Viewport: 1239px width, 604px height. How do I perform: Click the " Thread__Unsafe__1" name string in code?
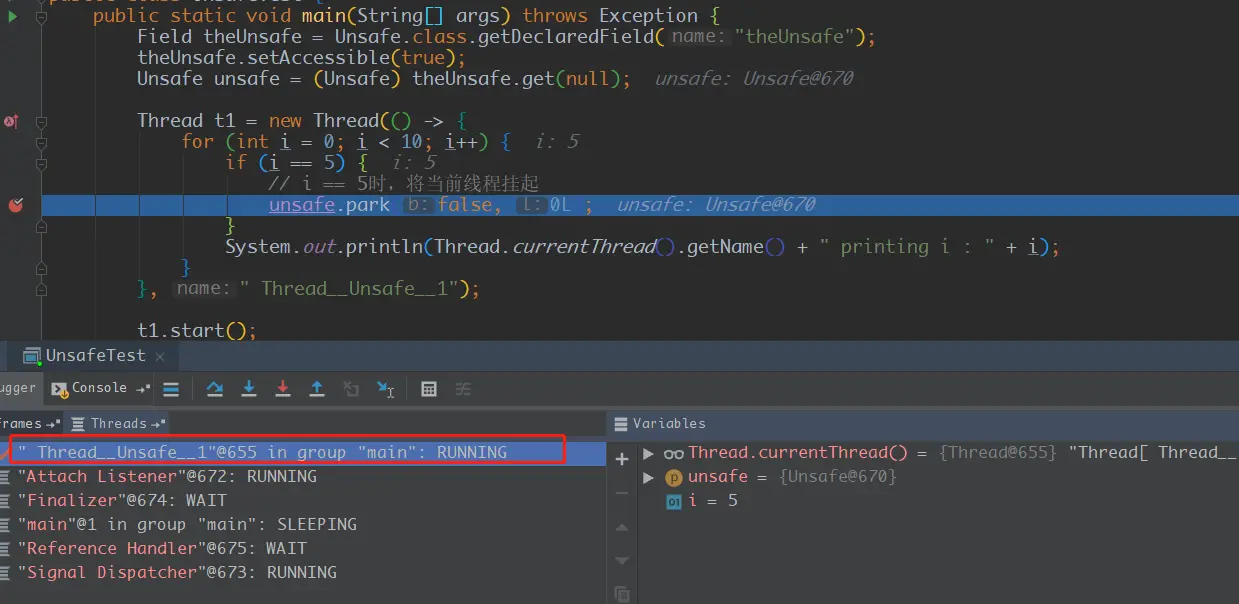(x=348, y=289)
